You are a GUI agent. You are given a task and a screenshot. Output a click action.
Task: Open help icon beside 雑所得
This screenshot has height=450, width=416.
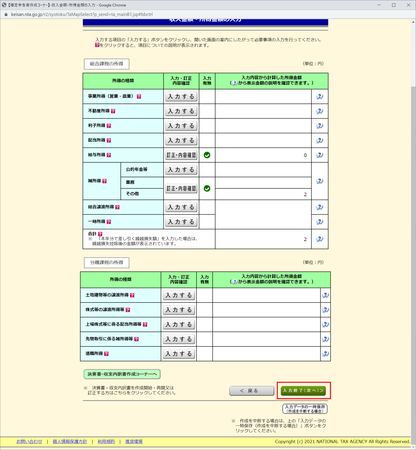(104, 181)
